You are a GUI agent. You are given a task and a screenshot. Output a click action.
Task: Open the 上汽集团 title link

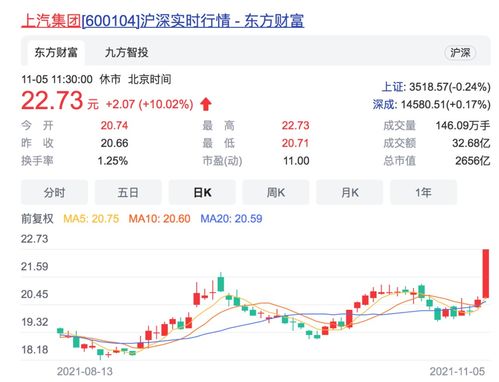coord(162,21)
